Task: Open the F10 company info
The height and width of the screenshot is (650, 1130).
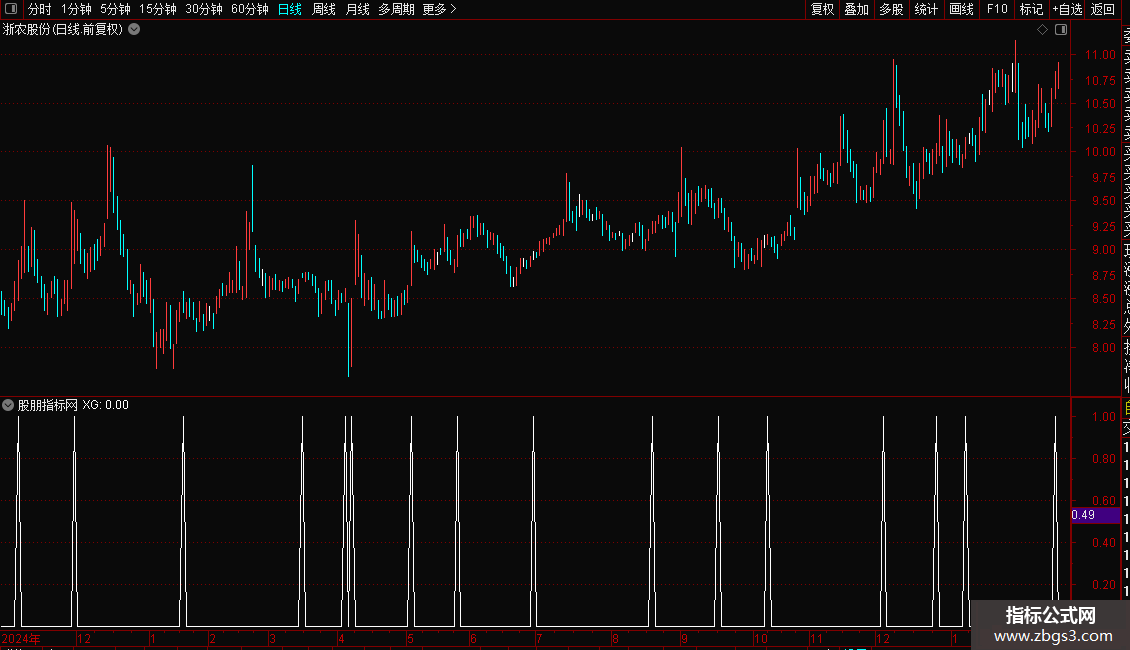Action: coord(997,9)
